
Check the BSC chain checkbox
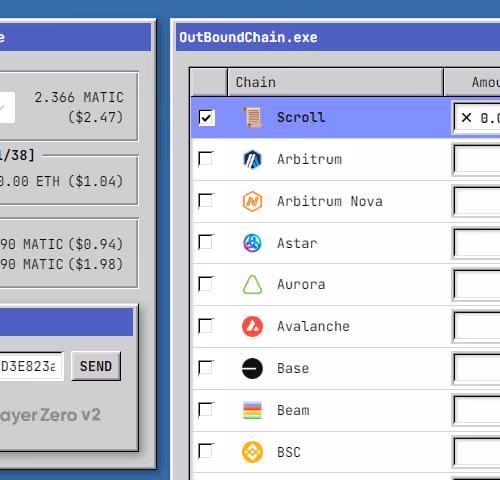coord(206,452)
